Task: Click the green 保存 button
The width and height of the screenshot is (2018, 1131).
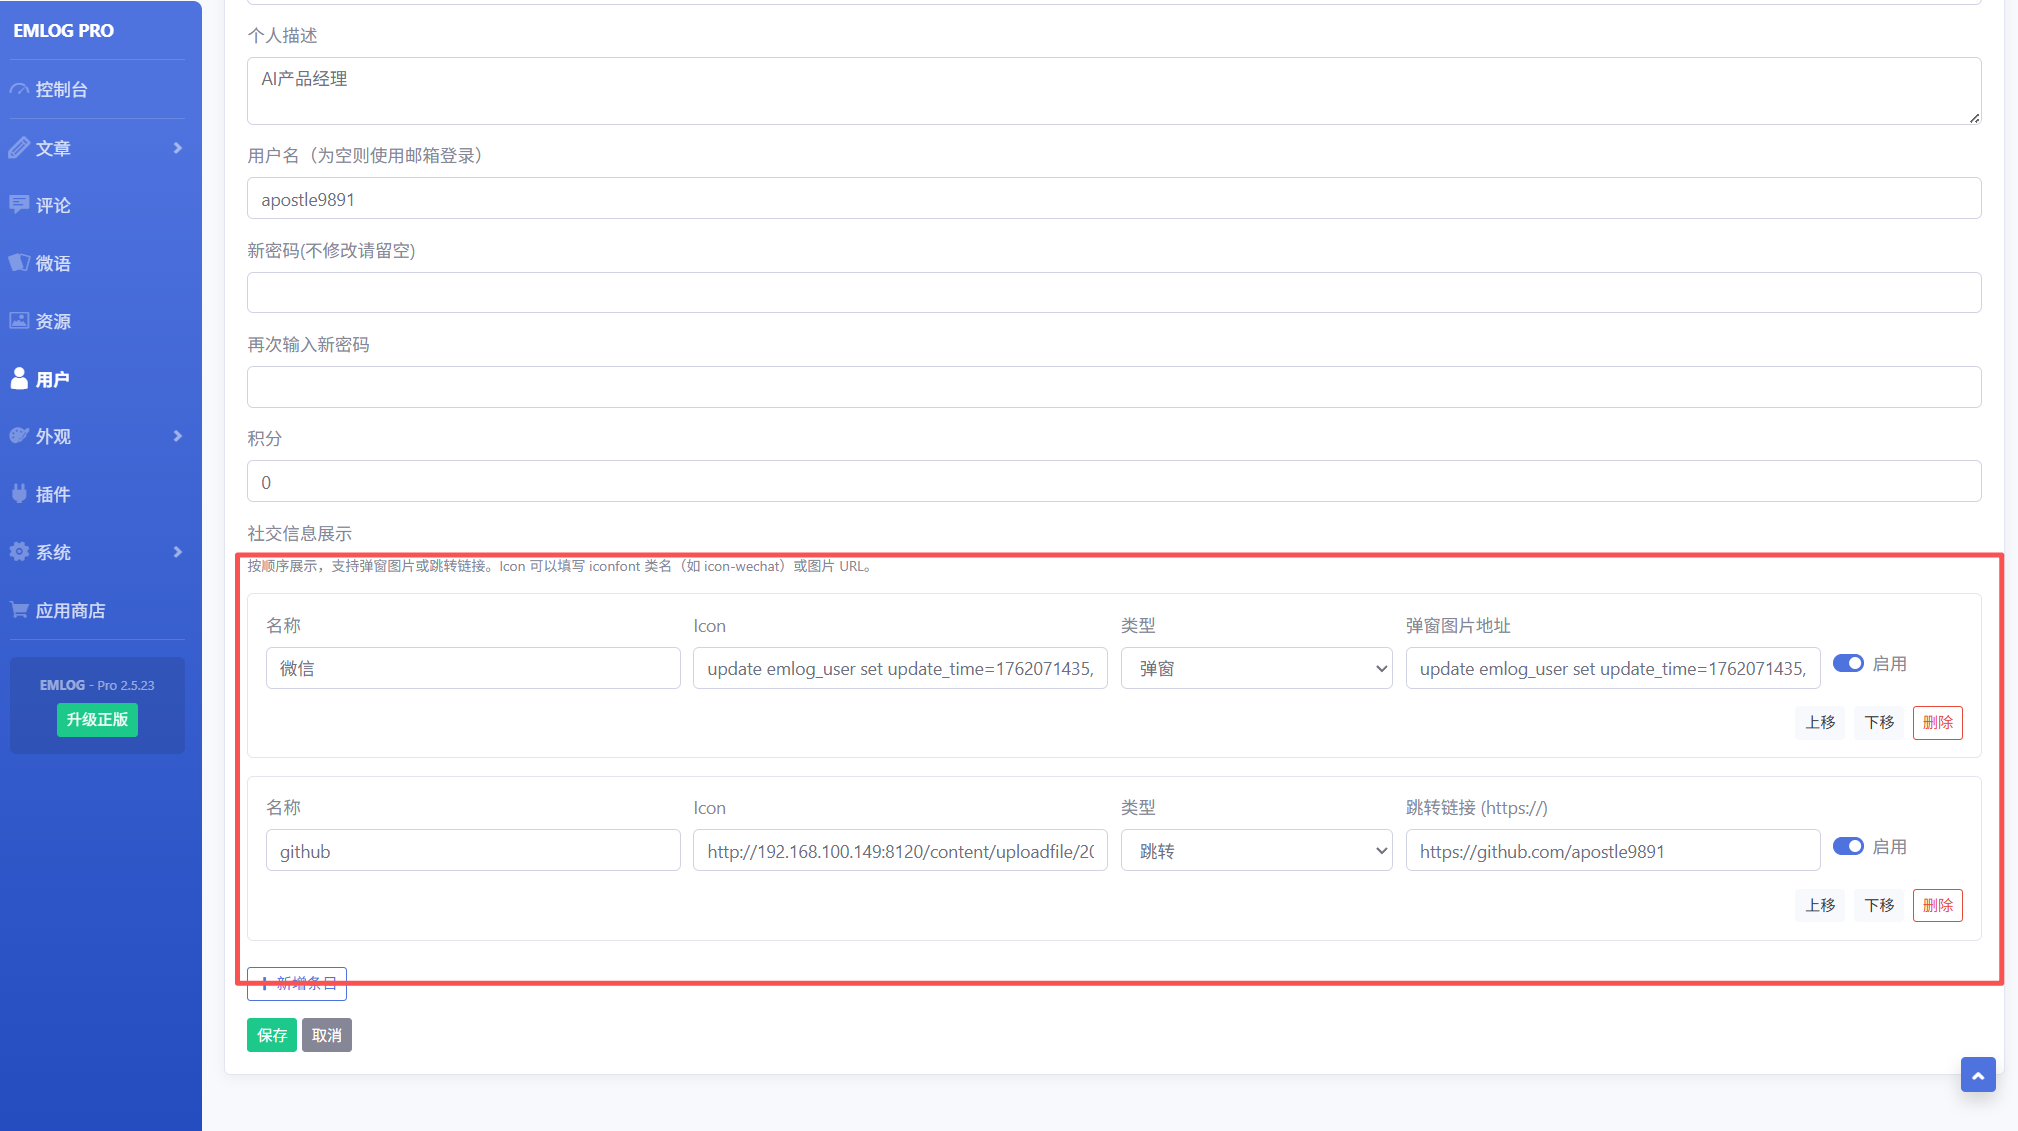Action: click(x=271, y=1035)
